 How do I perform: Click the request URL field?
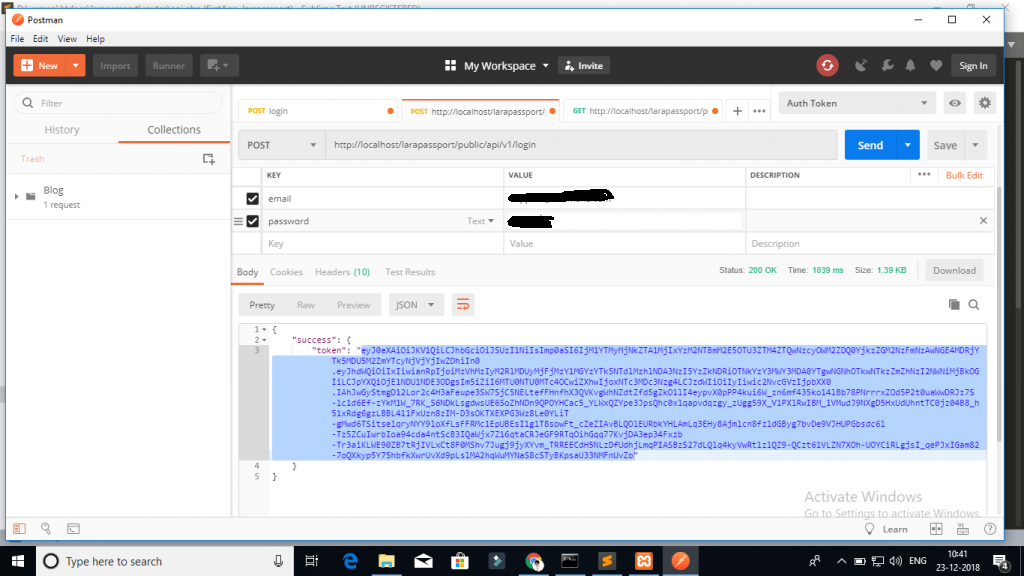coord(581,145)
